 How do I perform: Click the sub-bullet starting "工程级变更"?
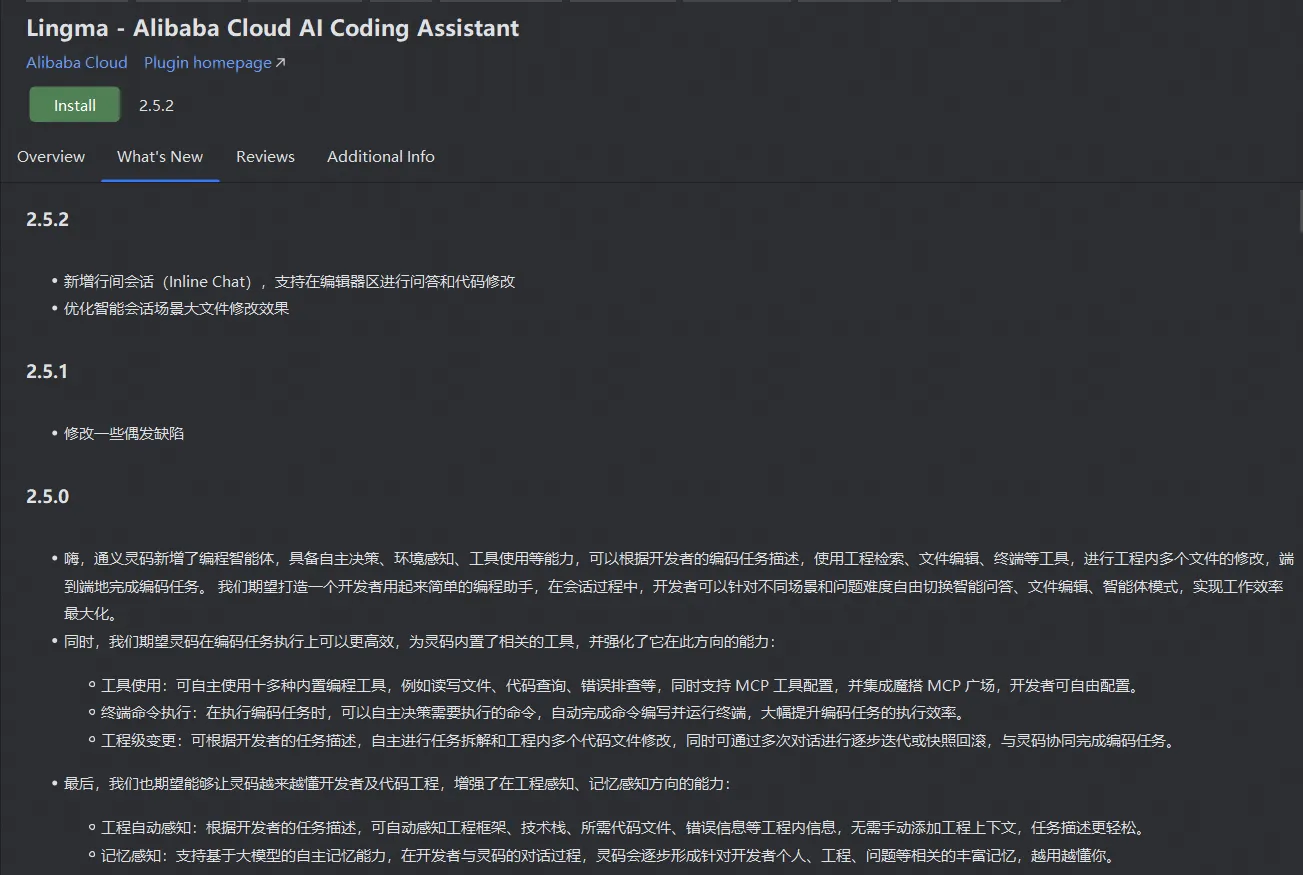(638, 741)
